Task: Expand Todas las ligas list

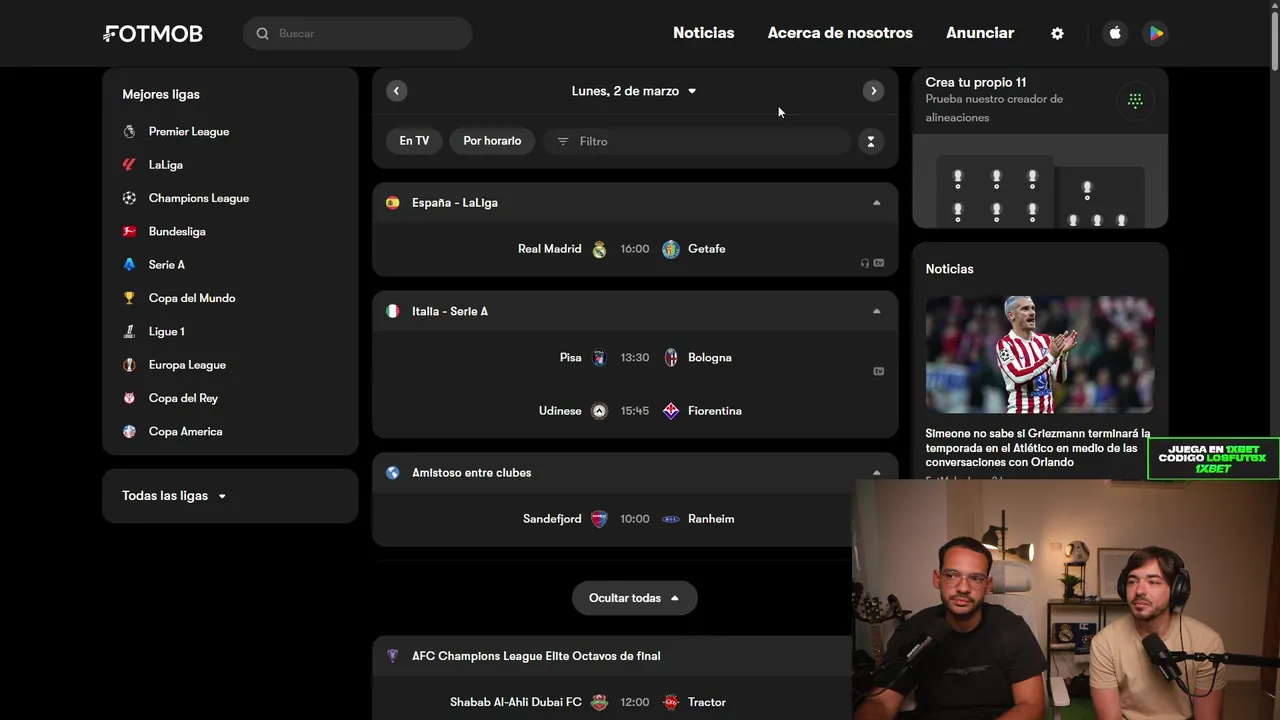Action: click(x=174, y=496)
